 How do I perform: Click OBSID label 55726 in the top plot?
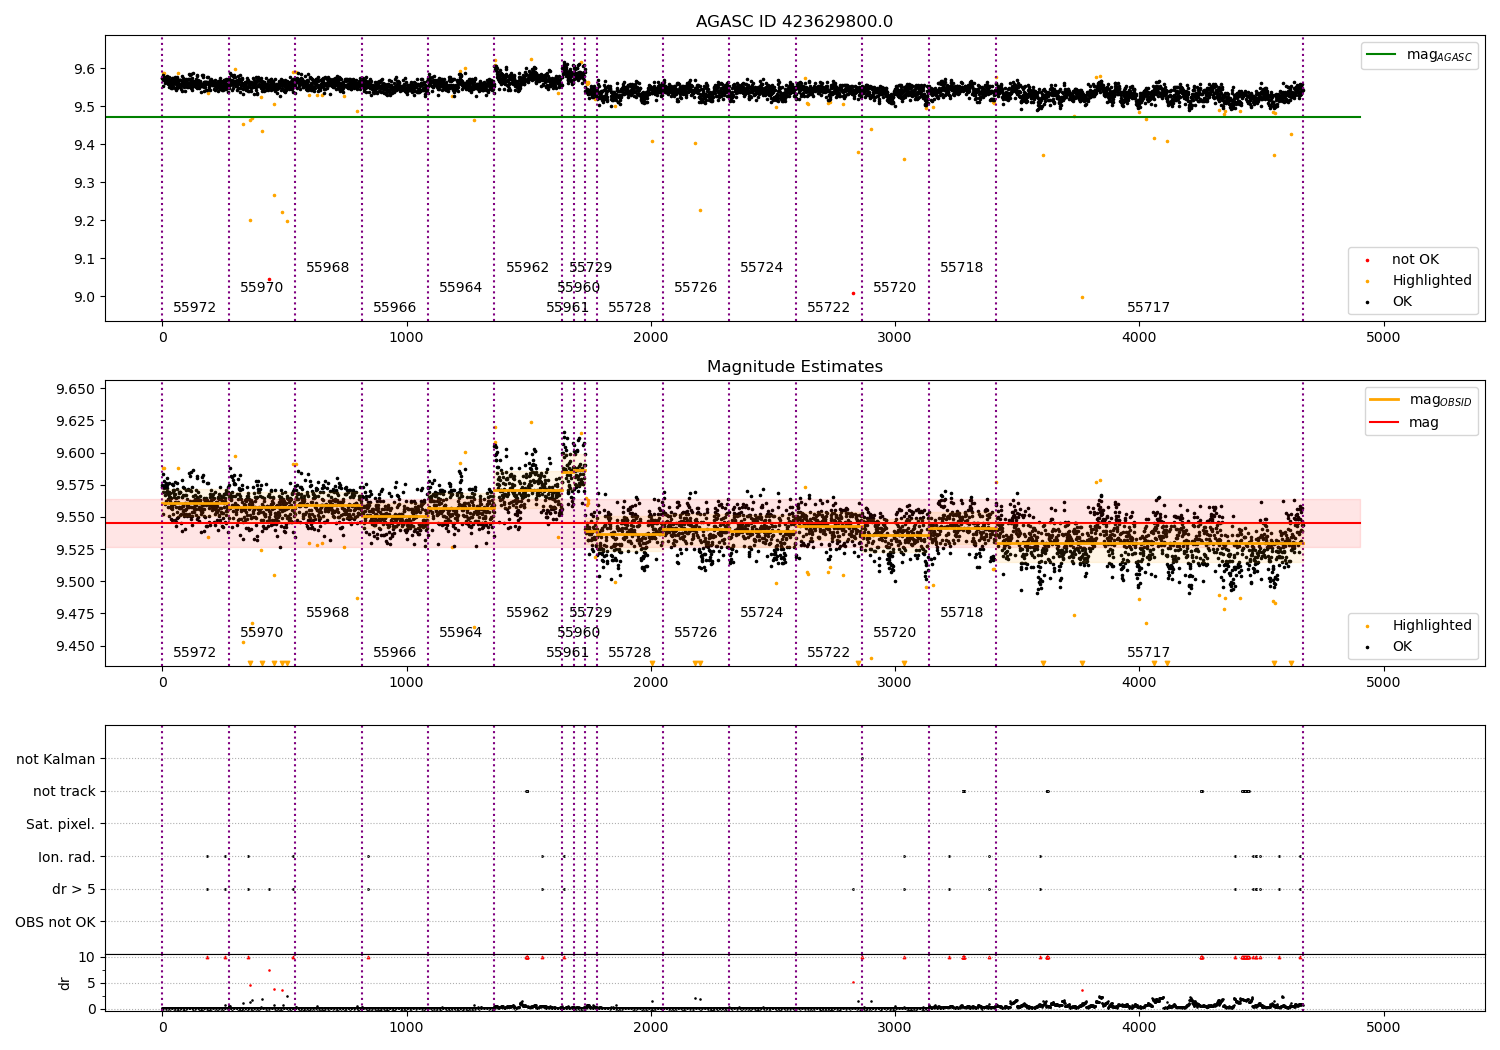696,288
